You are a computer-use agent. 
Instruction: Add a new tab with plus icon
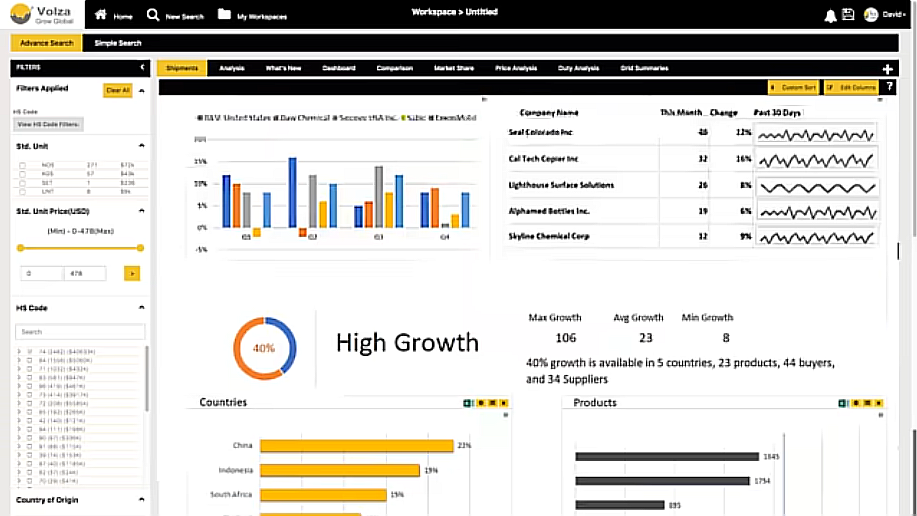888,69
